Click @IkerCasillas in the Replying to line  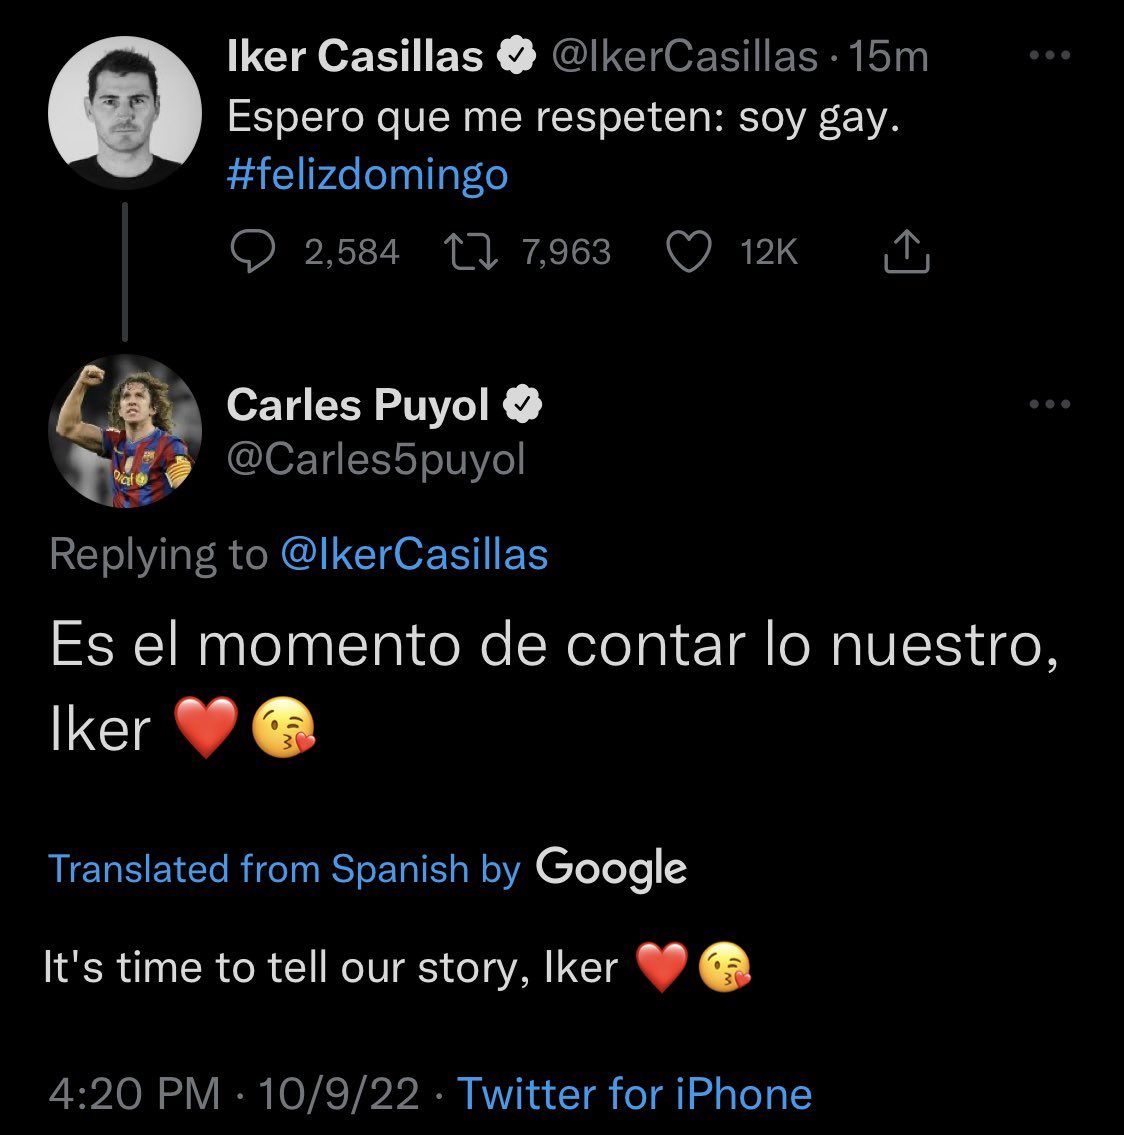click(414, 554)
